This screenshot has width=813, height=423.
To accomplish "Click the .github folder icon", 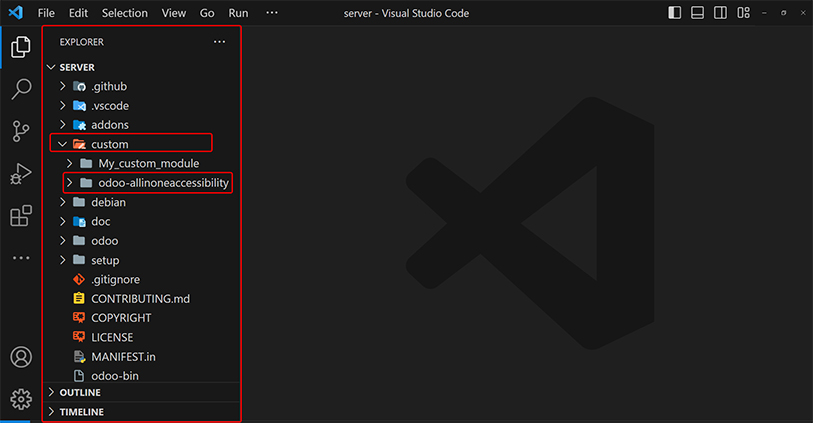I will point(79,87).
